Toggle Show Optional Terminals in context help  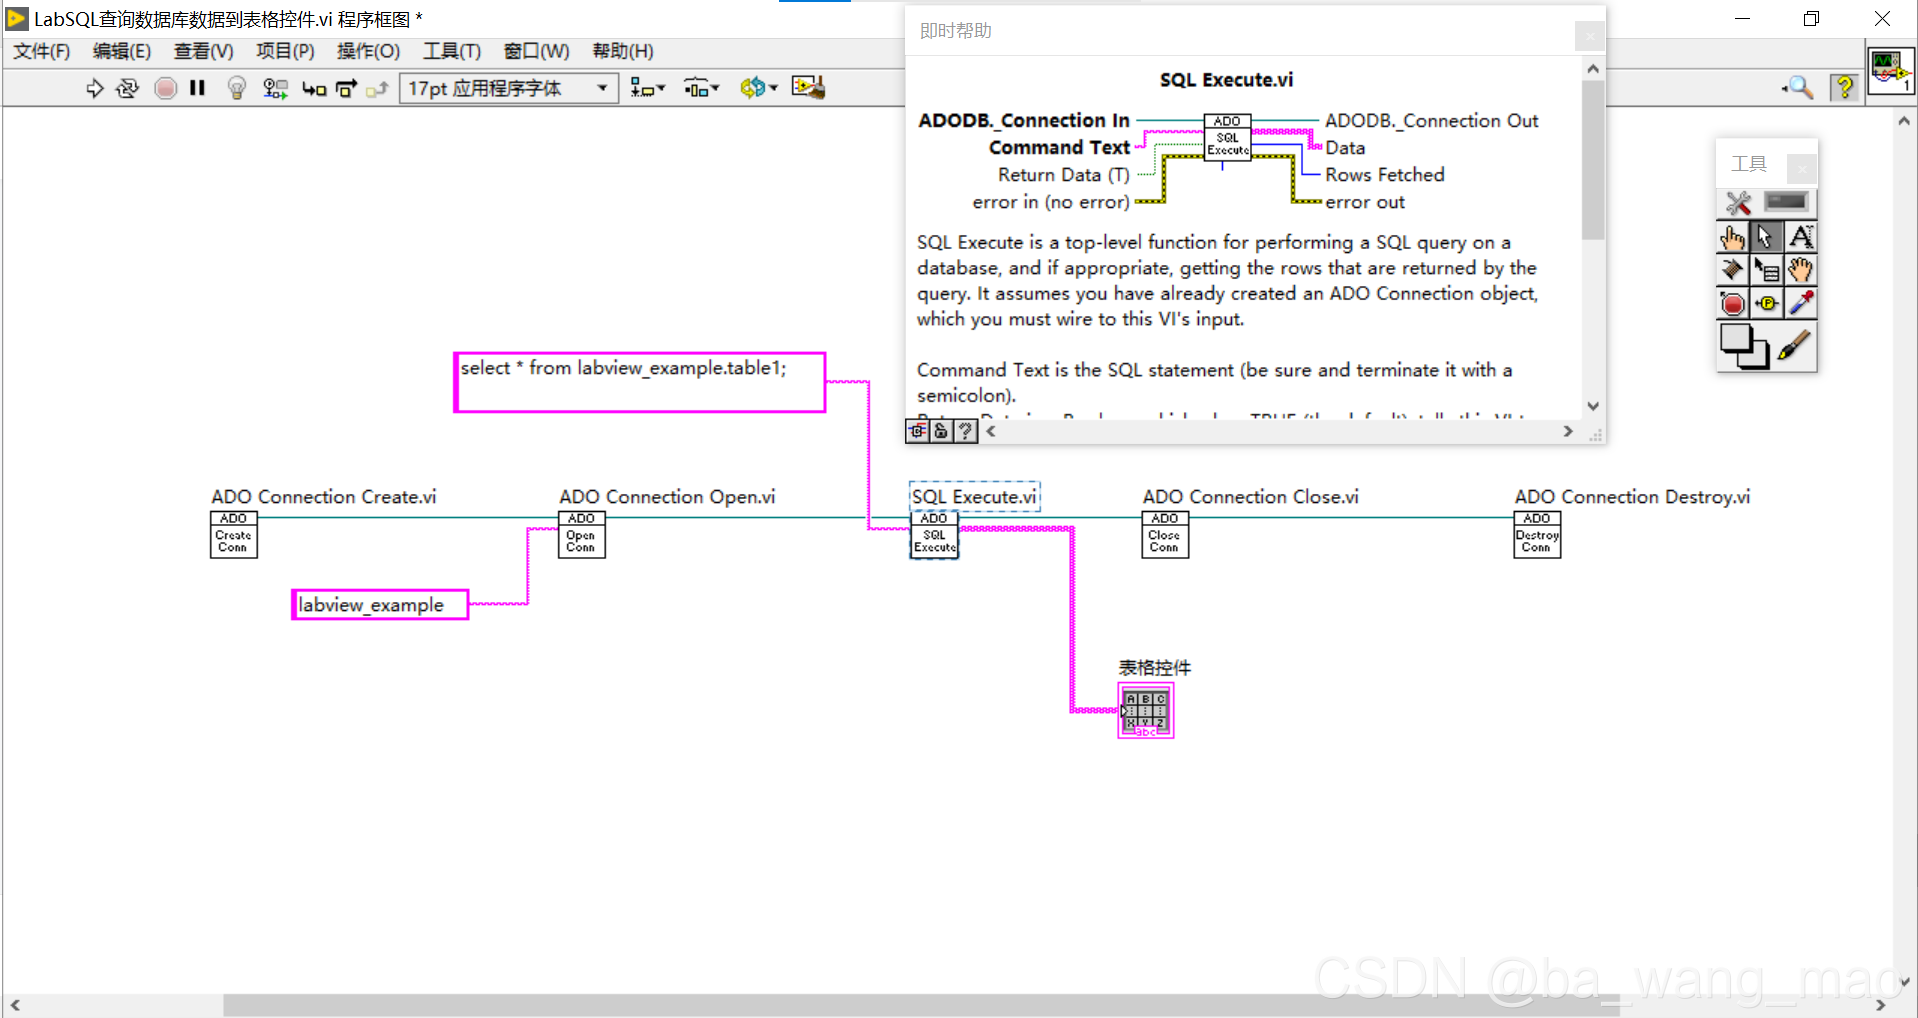[917, 431]
